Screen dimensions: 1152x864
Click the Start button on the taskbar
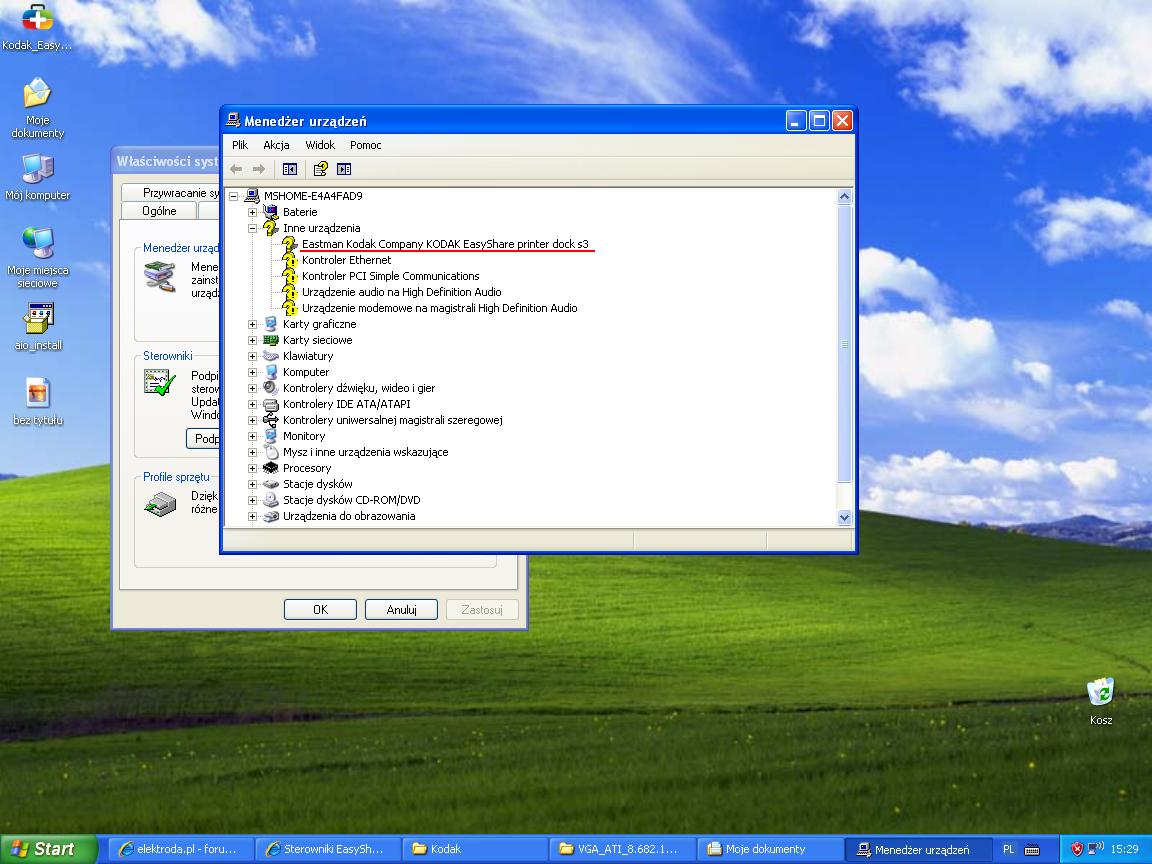click(x=43, y=849)
